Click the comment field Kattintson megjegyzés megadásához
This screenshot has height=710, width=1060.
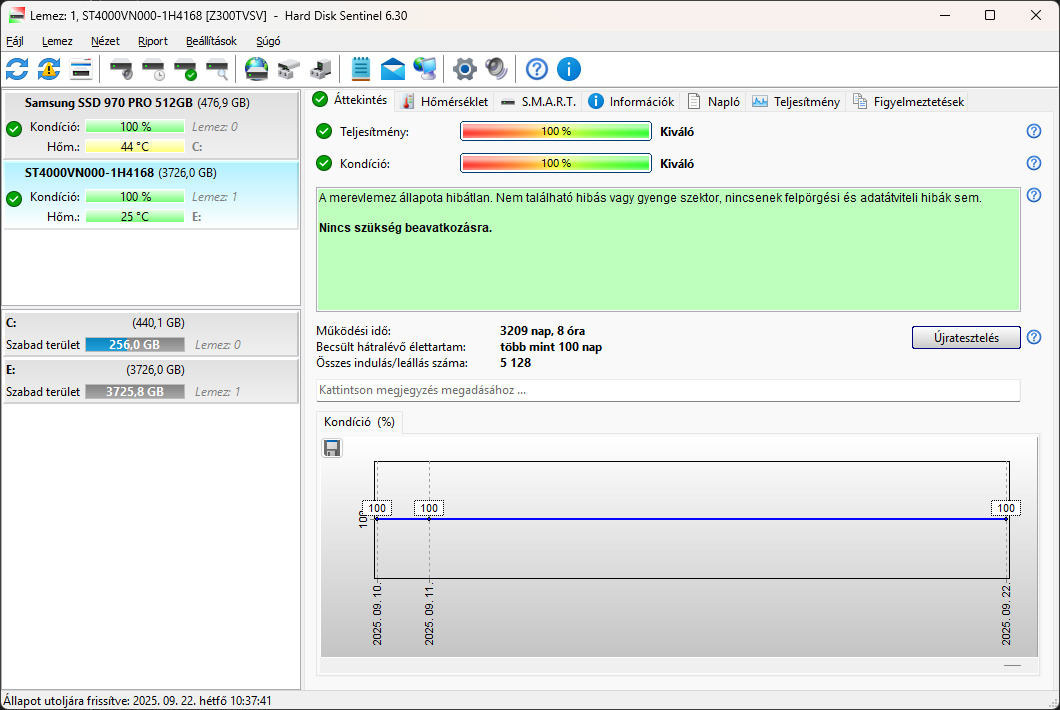tap(668, 390)
